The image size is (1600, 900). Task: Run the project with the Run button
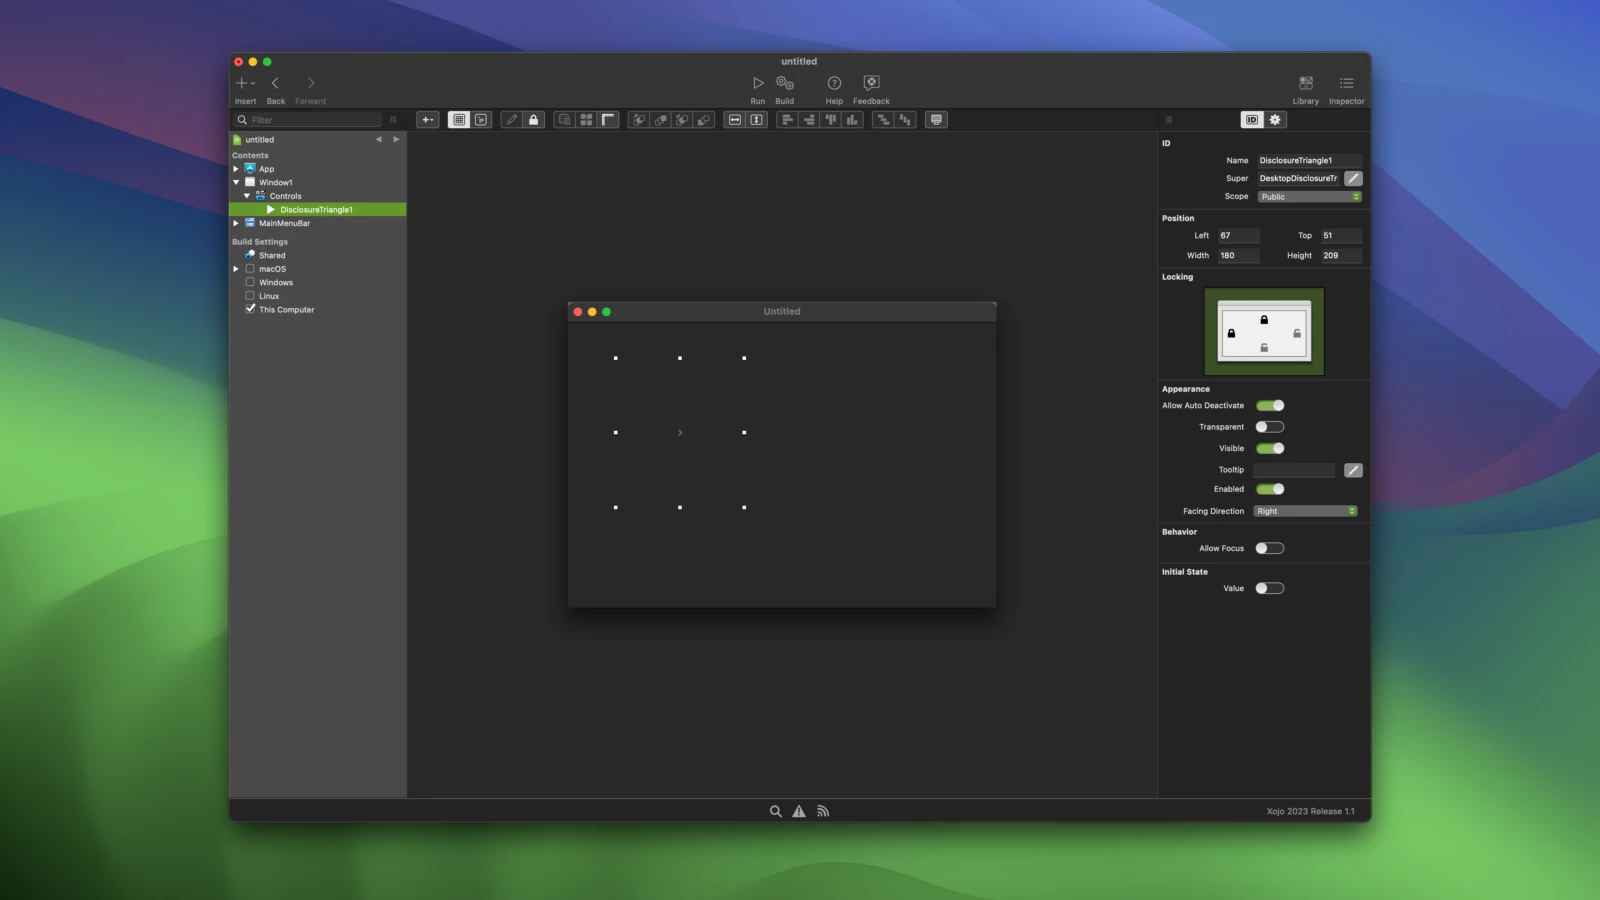click(757, 84)
